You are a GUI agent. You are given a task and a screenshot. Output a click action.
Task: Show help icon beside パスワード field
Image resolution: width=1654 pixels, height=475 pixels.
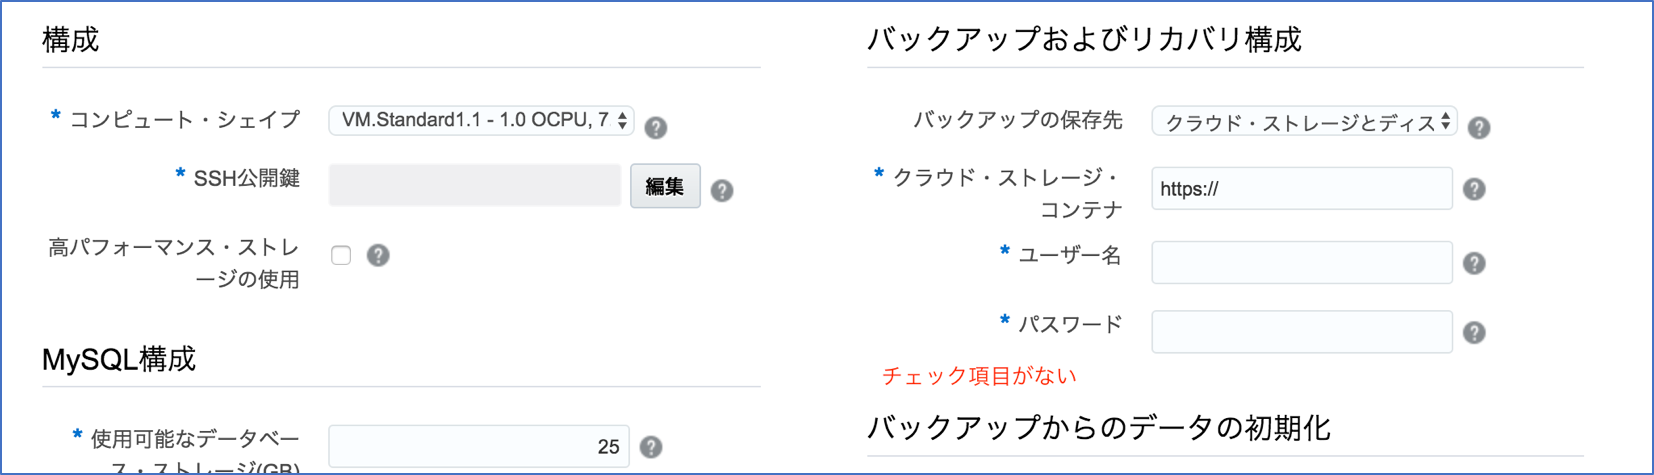[x=1474, y=332]
